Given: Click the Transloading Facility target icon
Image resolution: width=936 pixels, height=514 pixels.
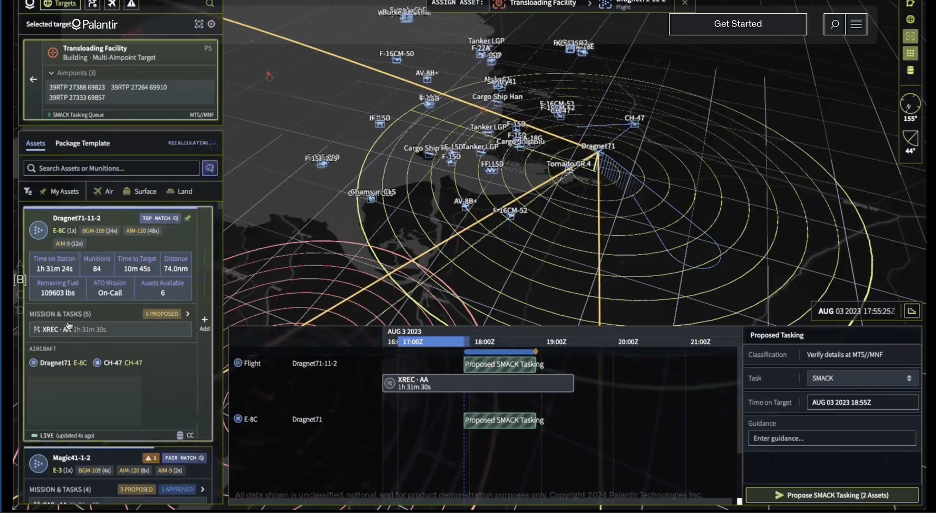Looking at the screenshot, I should 53,53.
